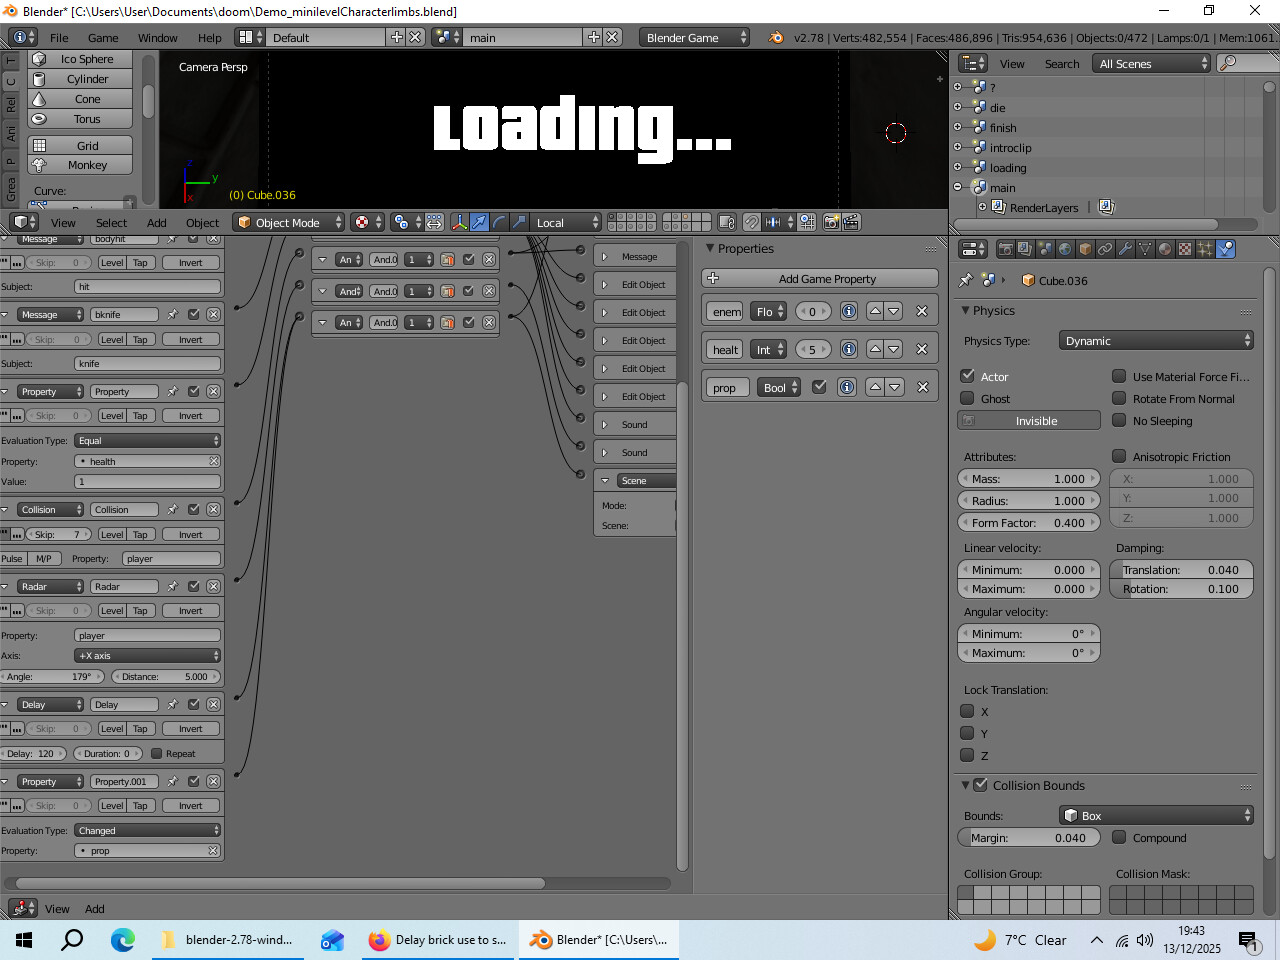Screen dimensions: 1280x960
Task: Open the Physics Type dropdown
Action: click(1156, 341)
